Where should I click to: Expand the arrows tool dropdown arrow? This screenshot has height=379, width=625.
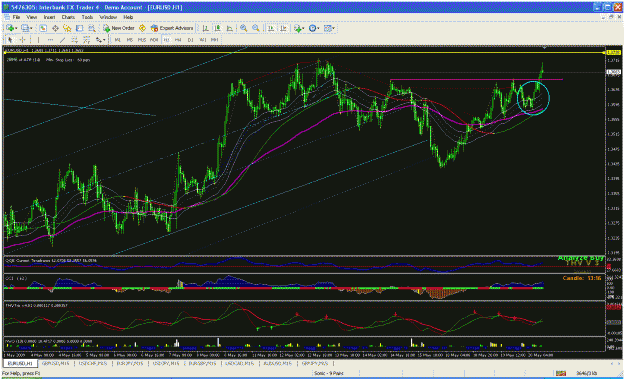point(104,40)
